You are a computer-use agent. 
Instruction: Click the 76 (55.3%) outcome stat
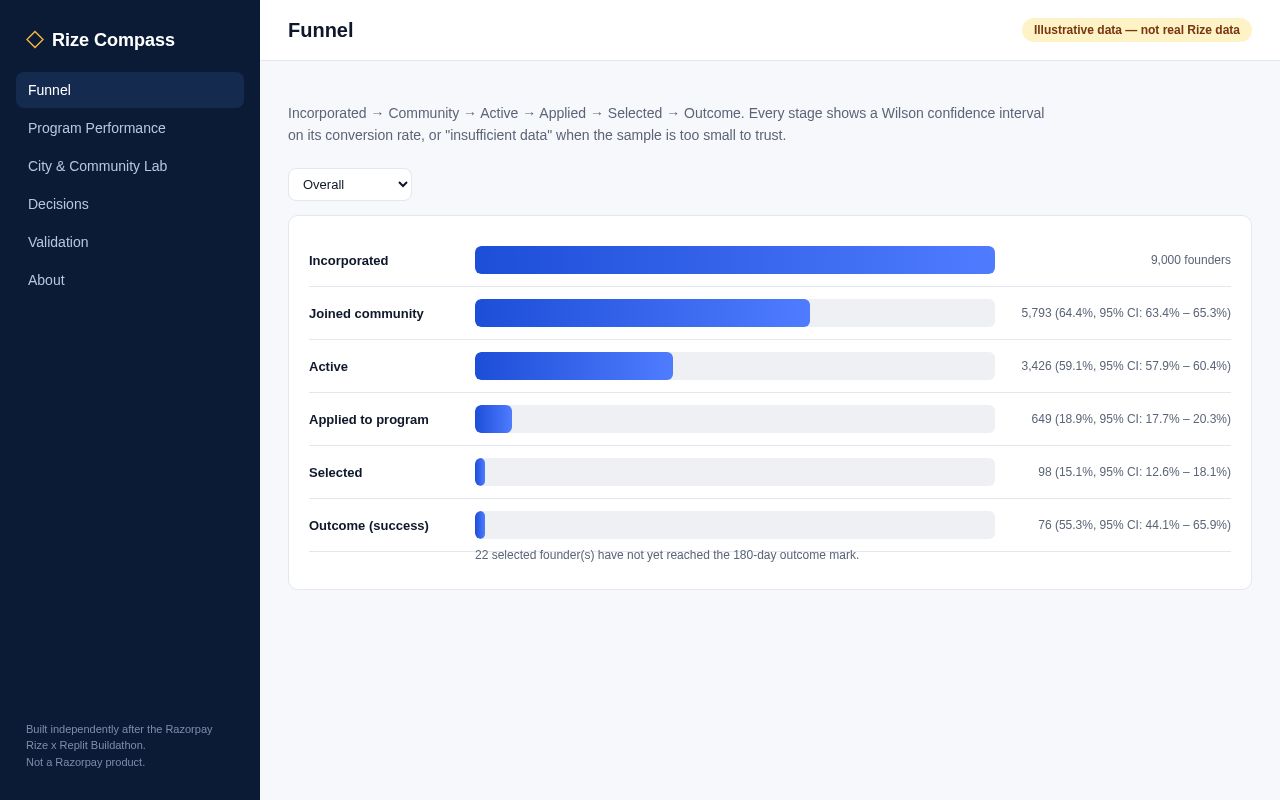pyautogui.click(x=1134, y=525)
